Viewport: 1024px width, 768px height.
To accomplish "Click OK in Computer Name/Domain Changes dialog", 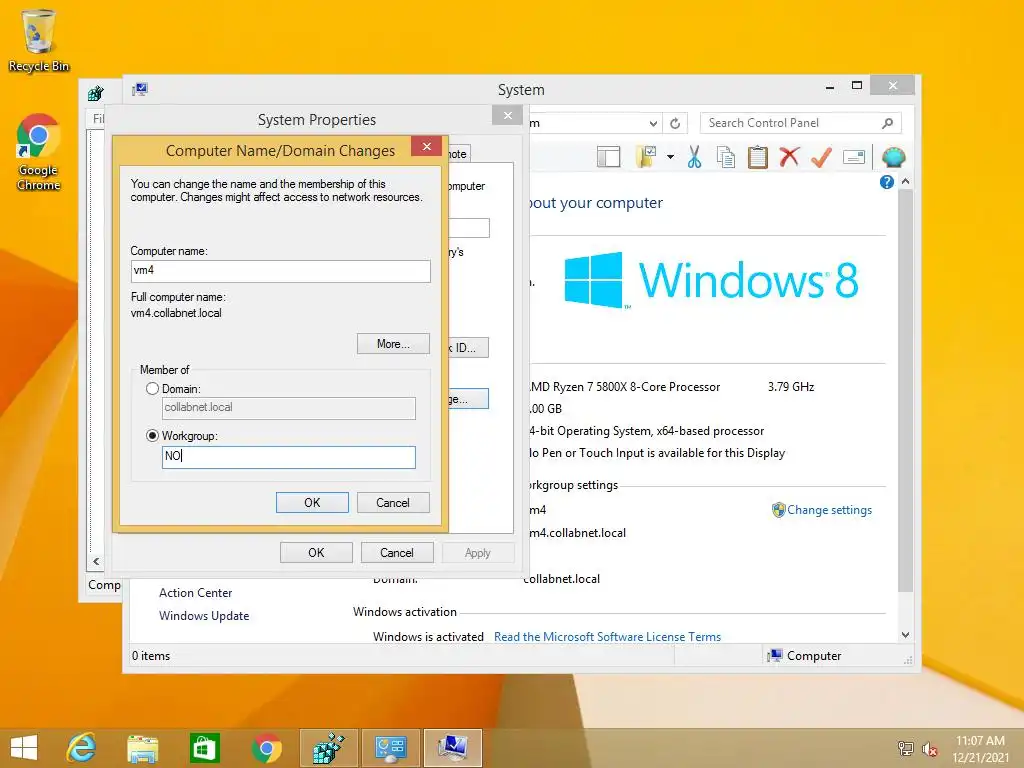I will [312, 502].
